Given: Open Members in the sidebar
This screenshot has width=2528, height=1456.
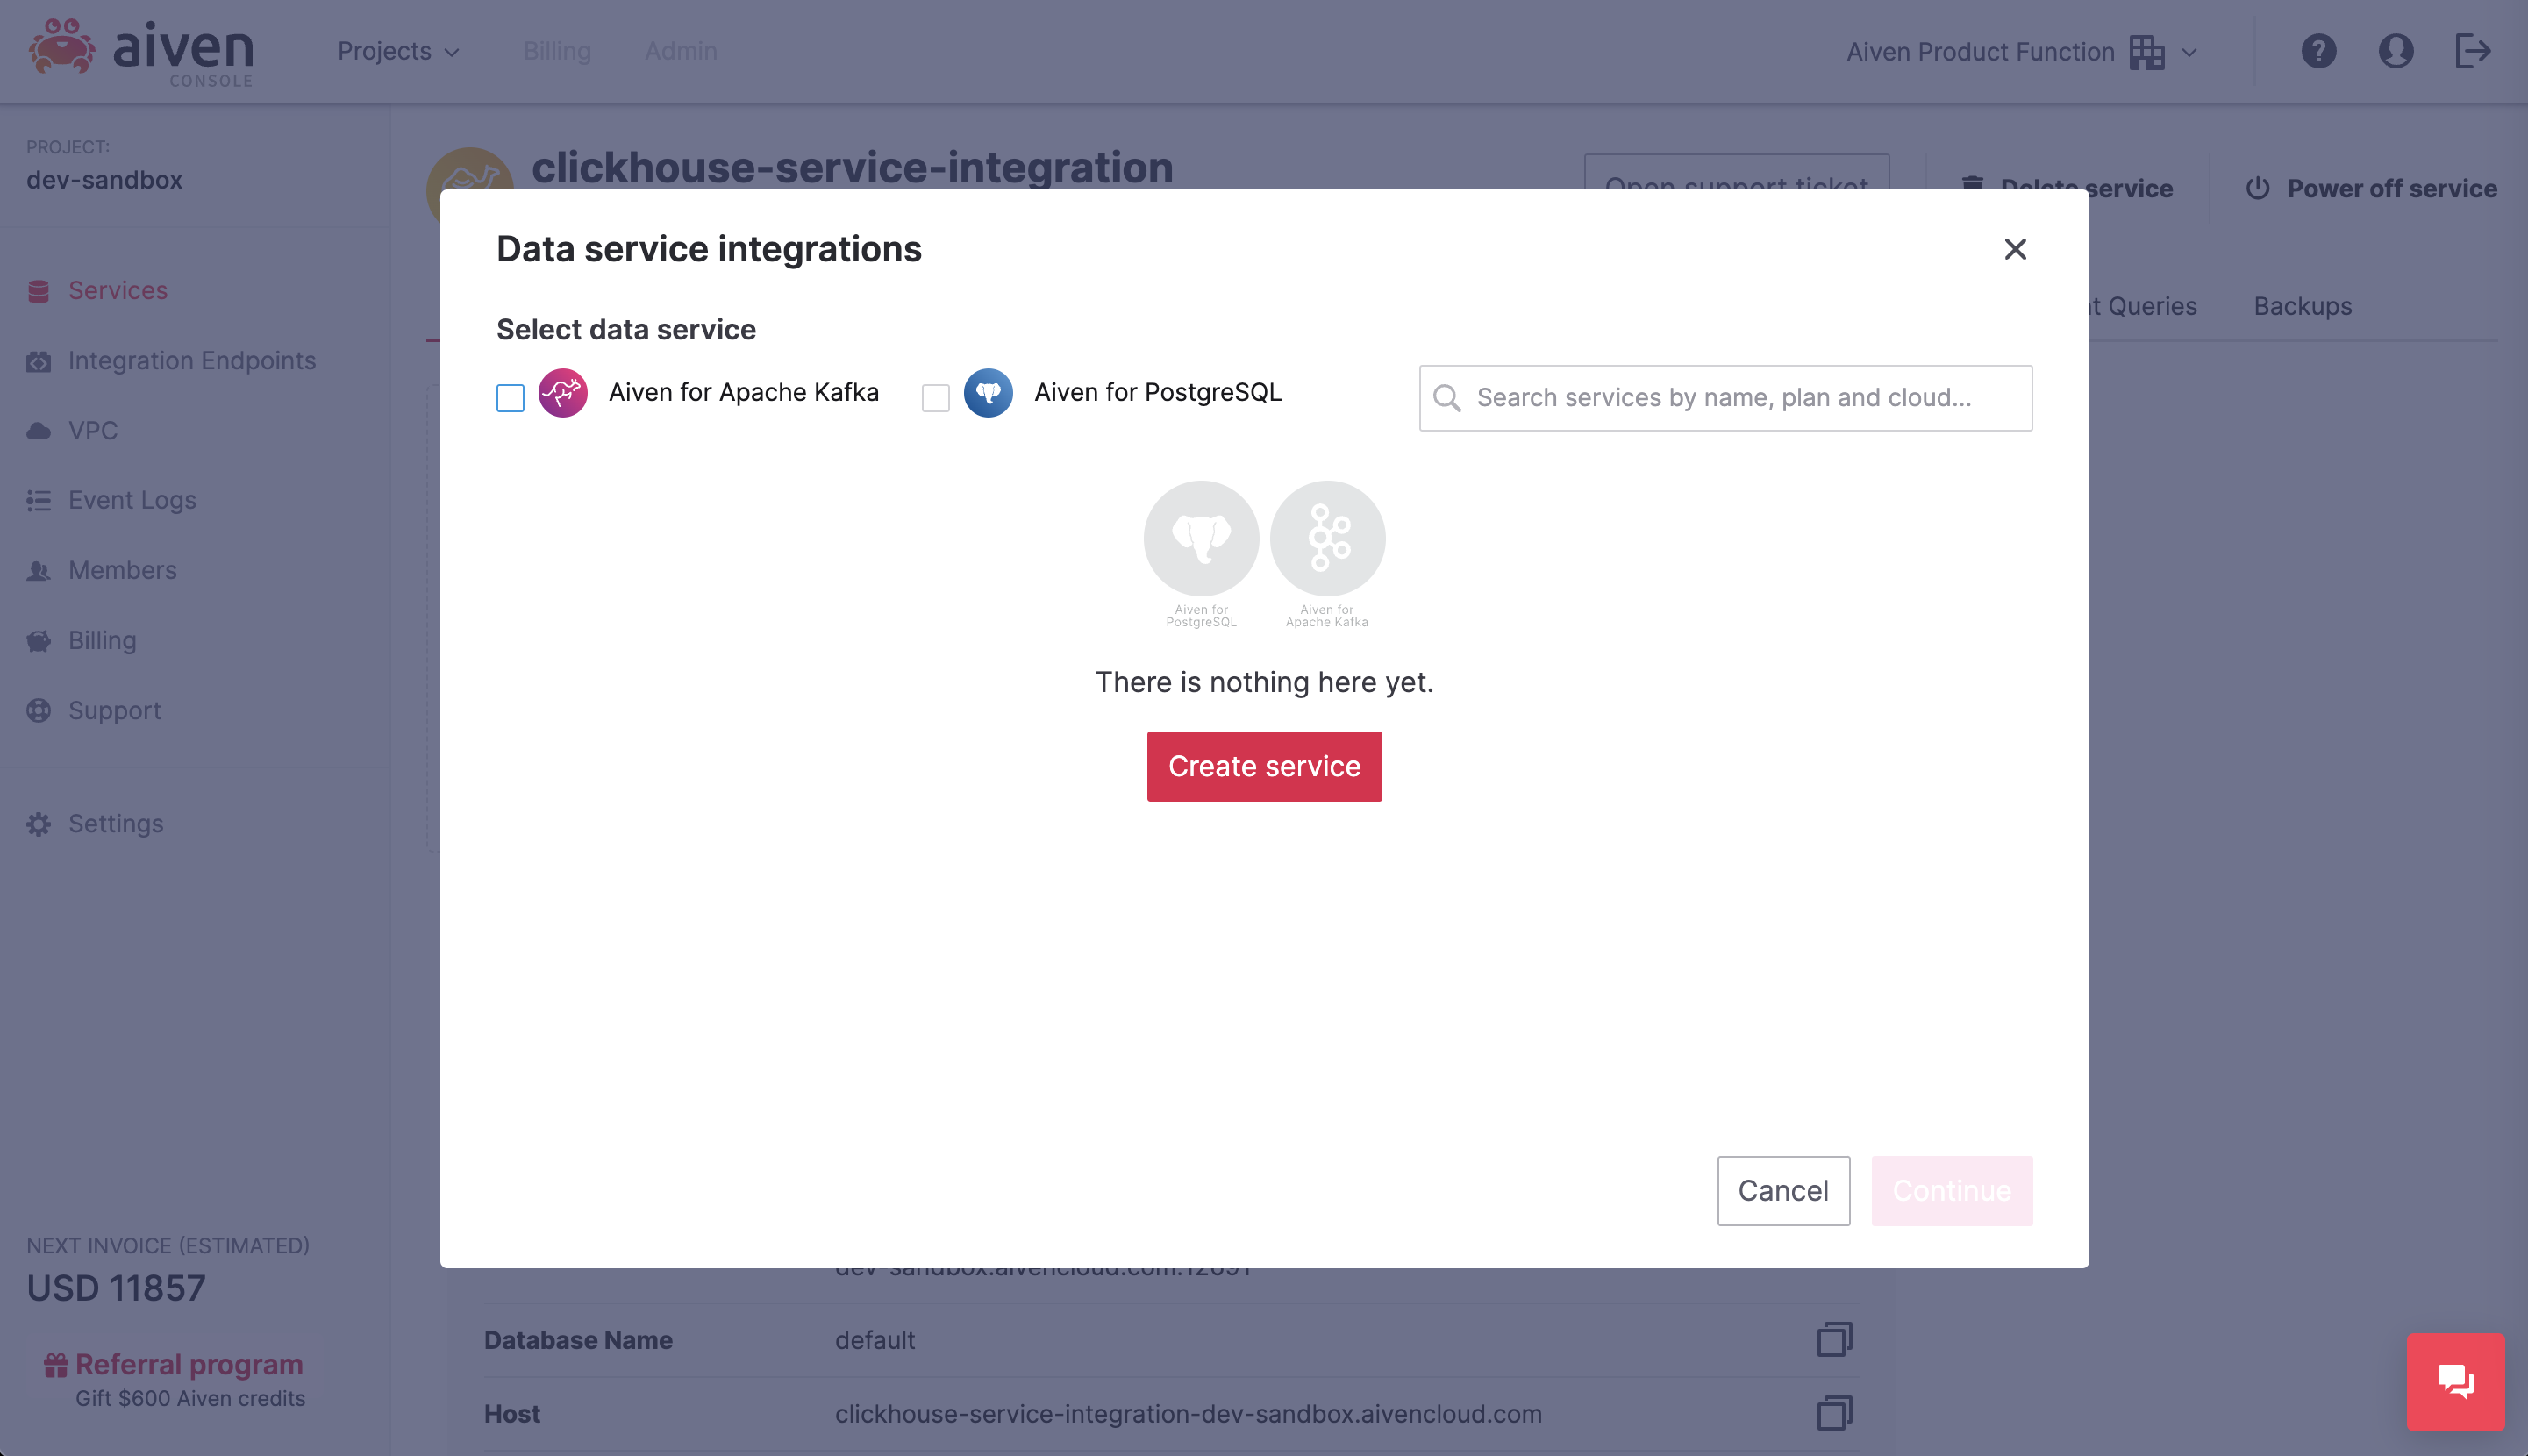Looking at the screenshot, I should (122, 571).
